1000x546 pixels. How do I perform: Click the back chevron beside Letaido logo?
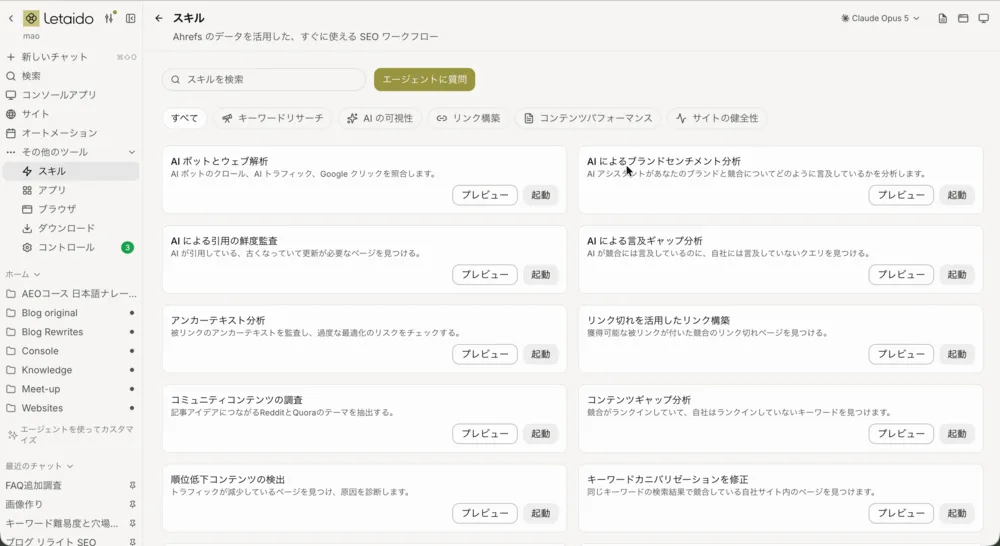(11, 18)
